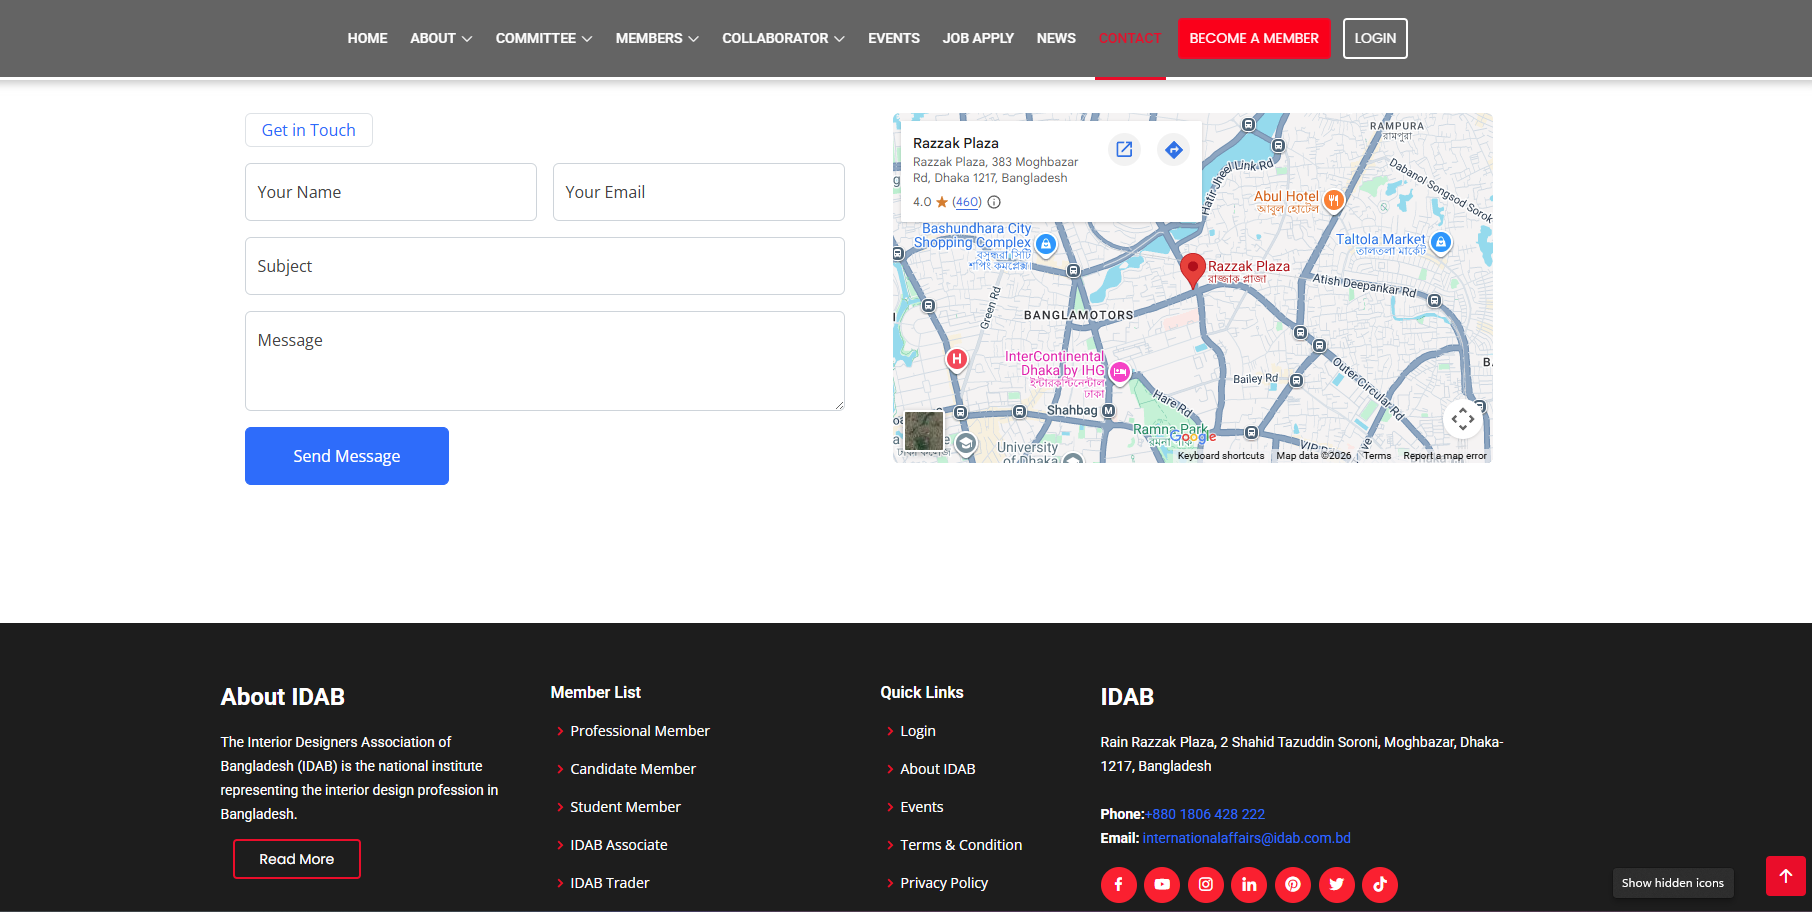Expand the Committee dropdown menu
The image size is (1812, 912).
544,38
